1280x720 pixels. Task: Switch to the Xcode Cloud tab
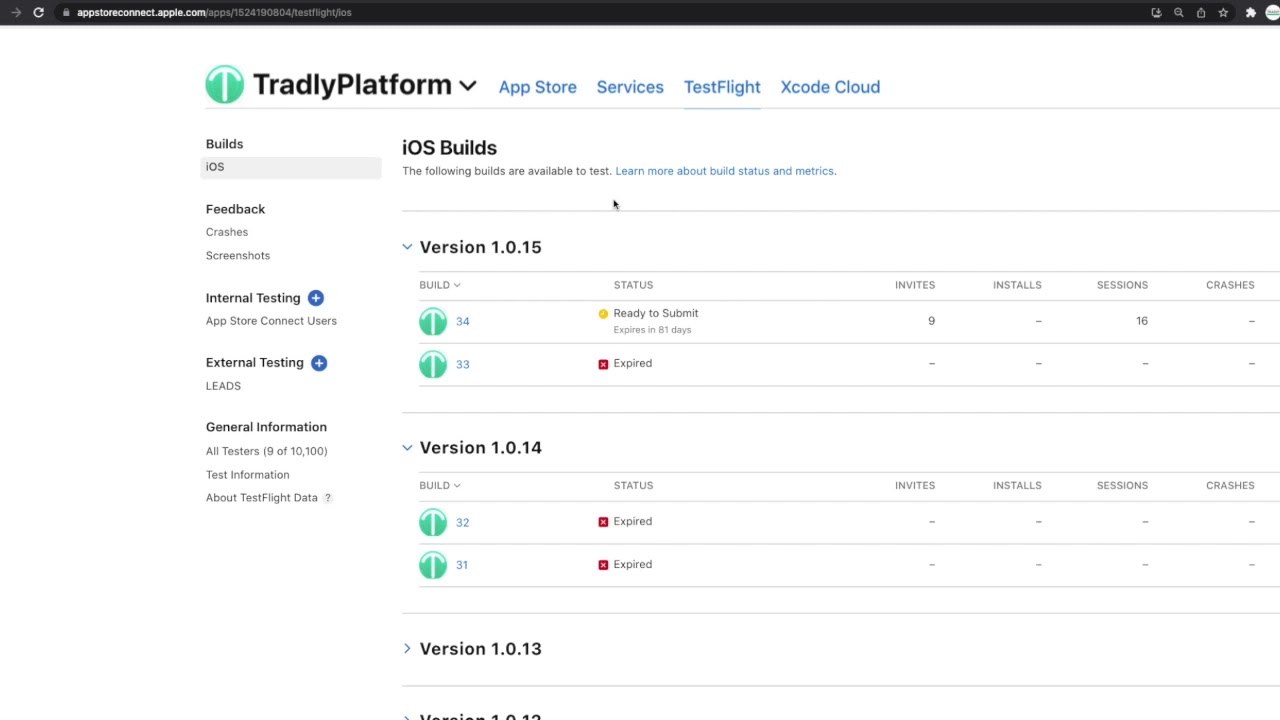(830, 87)
